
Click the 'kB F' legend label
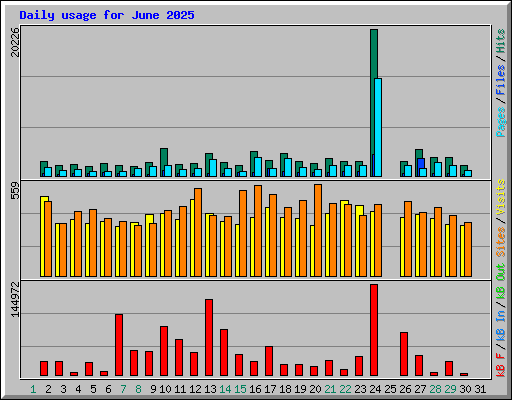(501, 365)
